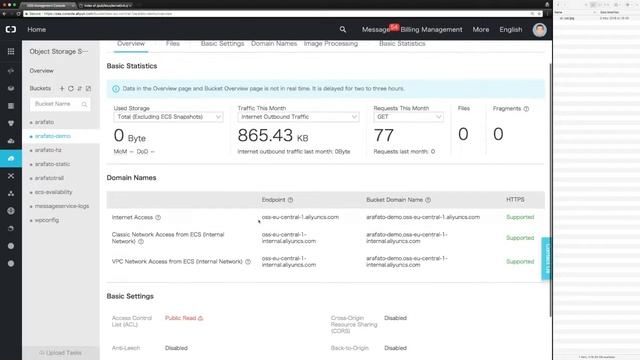Viewport: 640px width, 360px height.
Task: Click the Internet Access help icon
Action: coord(158,218)
